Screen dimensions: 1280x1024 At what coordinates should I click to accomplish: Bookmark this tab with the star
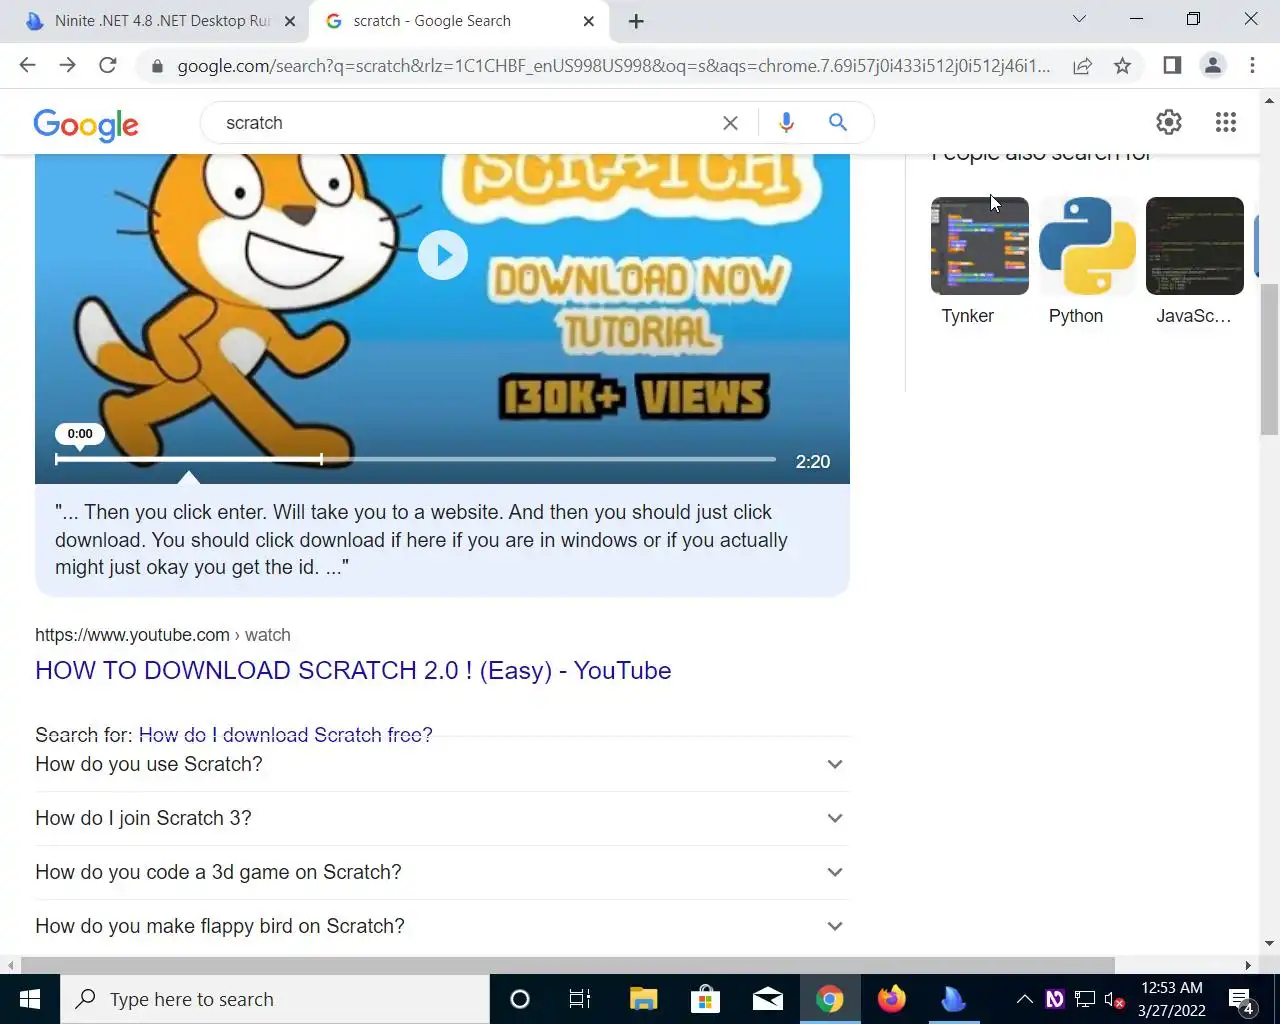1122,66
